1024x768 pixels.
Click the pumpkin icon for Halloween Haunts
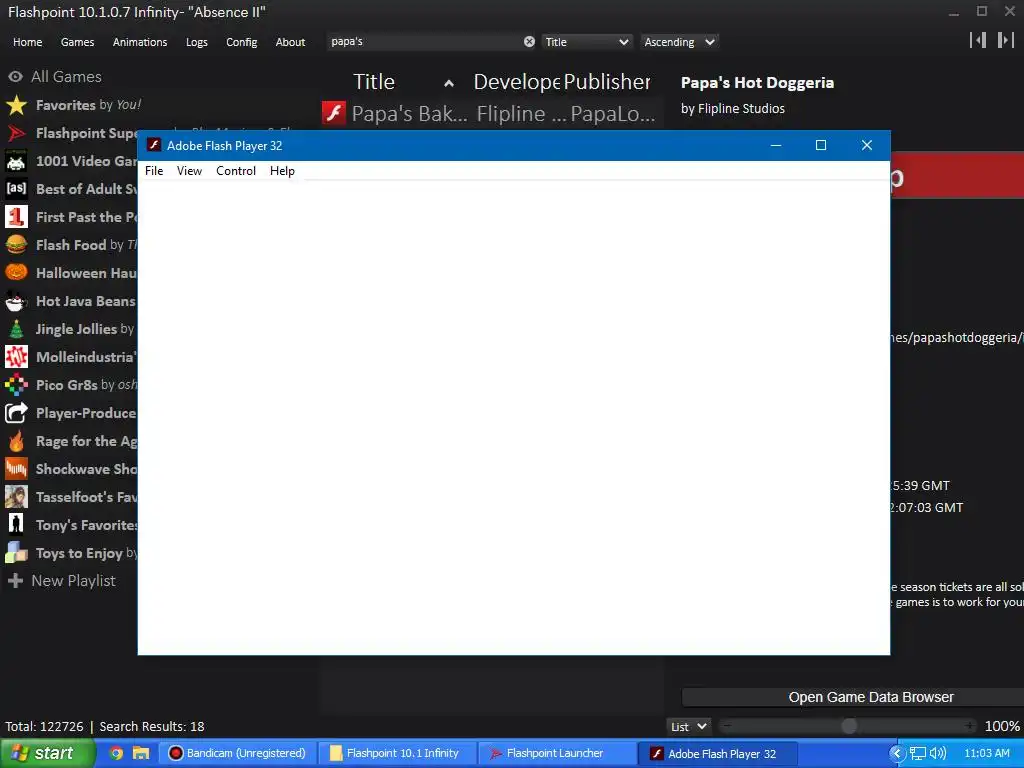(x=16, y=273)
